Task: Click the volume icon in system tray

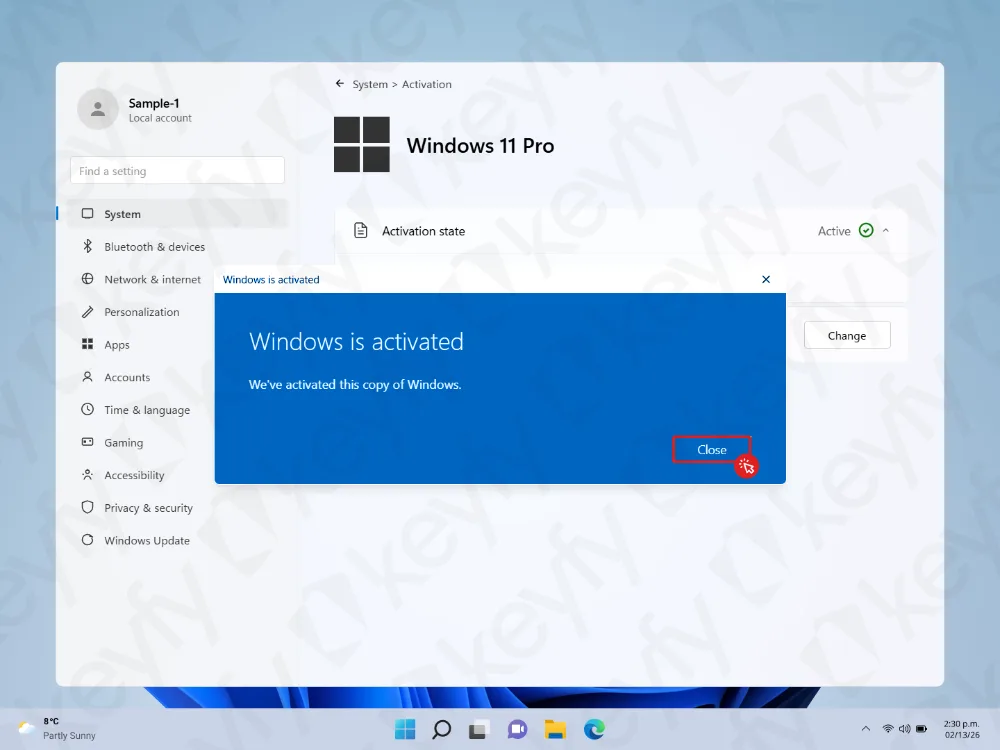Action: click(904, 728)
